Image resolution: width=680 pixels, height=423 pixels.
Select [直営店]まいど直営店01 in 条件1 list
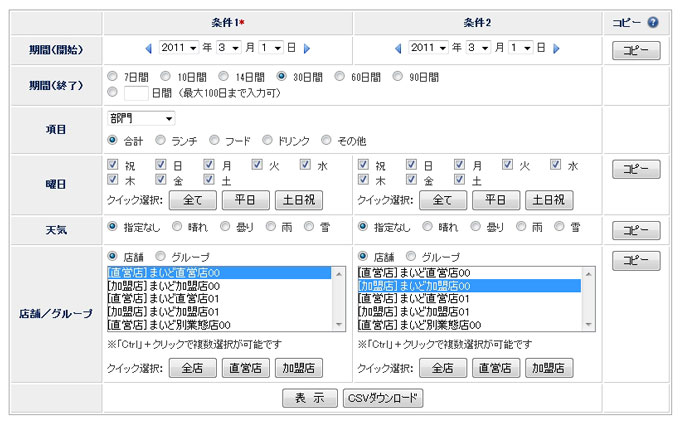(x=219, y=299)
